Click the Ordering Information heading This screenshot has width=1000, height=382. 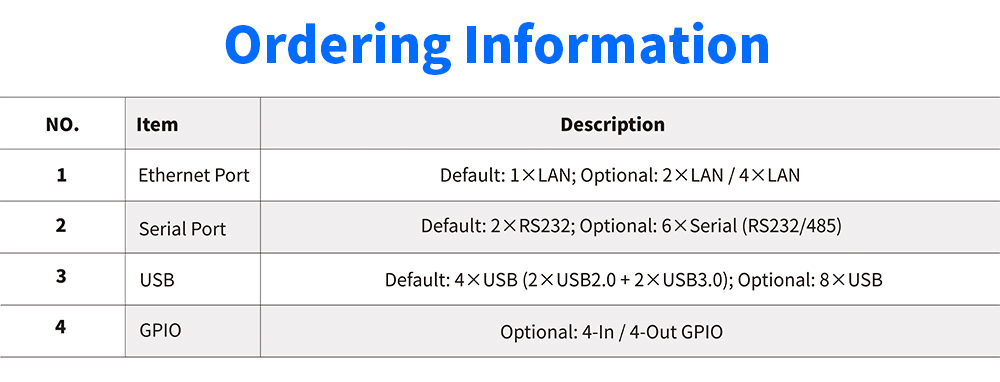(x=497, y=47)
